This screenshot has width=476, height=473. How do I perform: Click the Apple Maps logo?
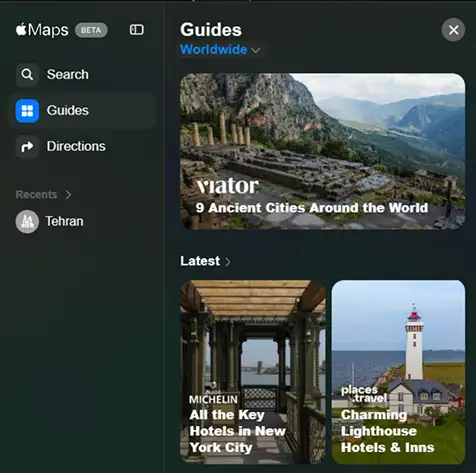[42, 30]
